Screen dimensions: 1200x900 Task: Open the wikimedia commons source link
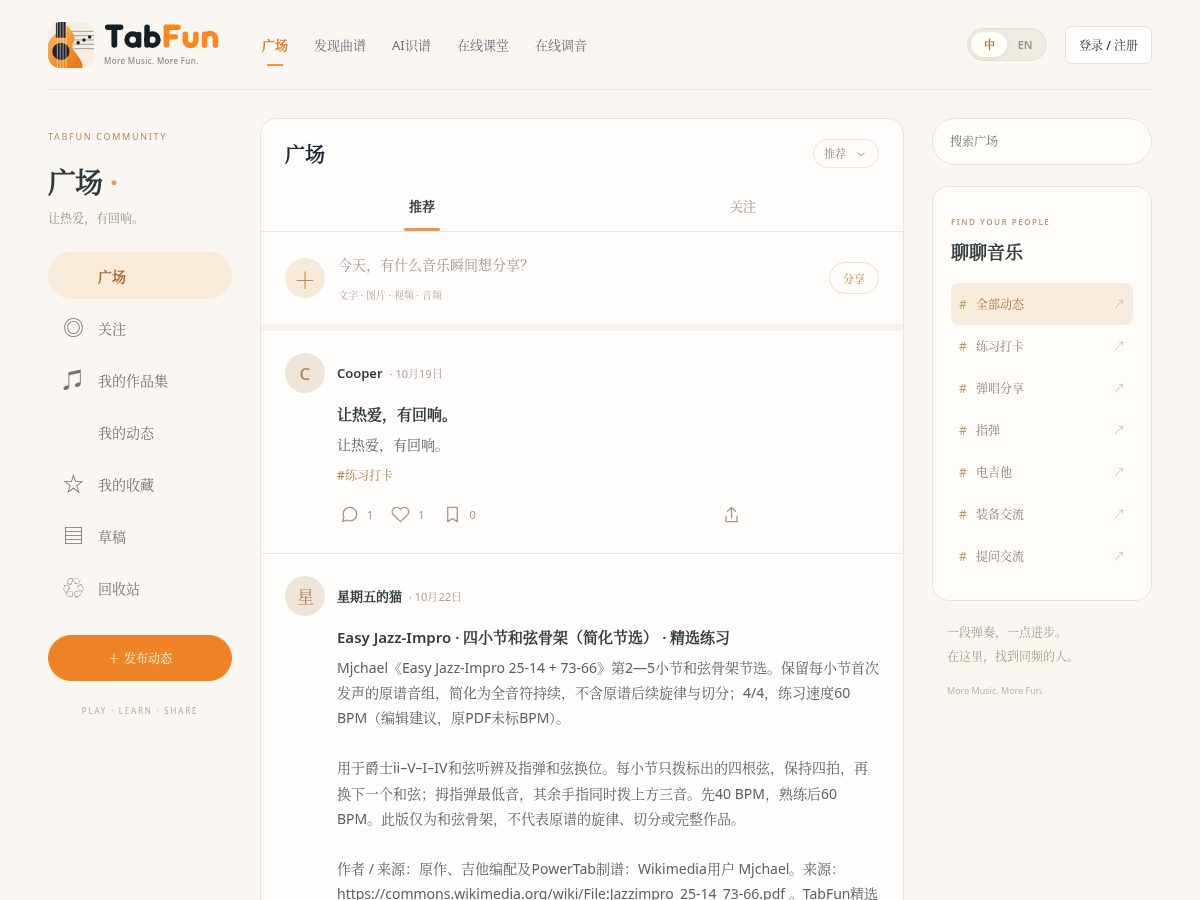click(x=561, y=893)
